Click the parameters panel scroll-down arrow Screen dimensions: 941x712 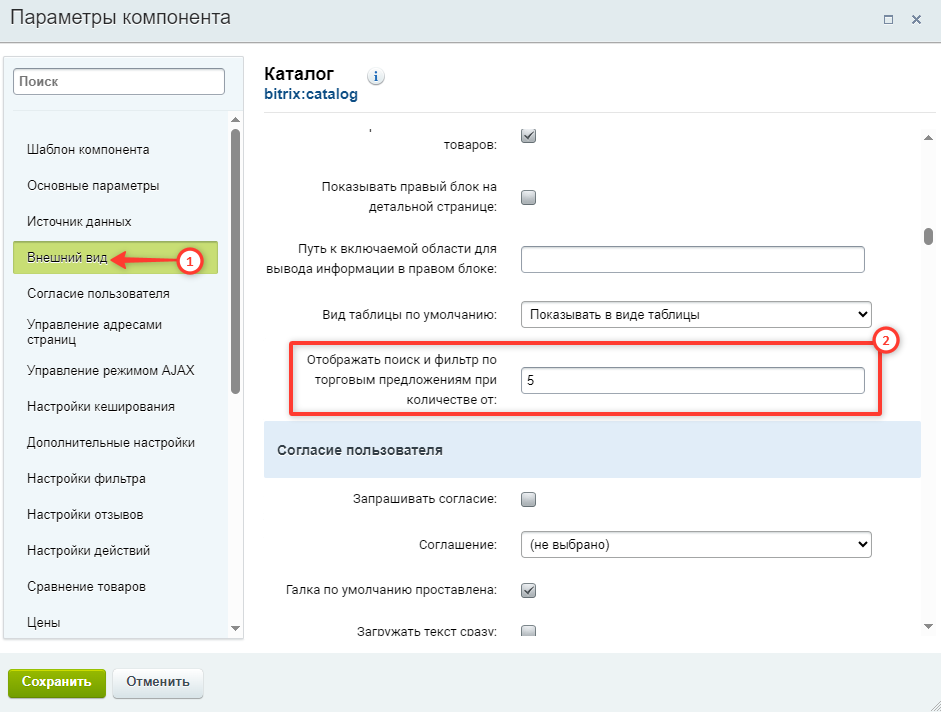pyautogui.click(x=928, y=626)
